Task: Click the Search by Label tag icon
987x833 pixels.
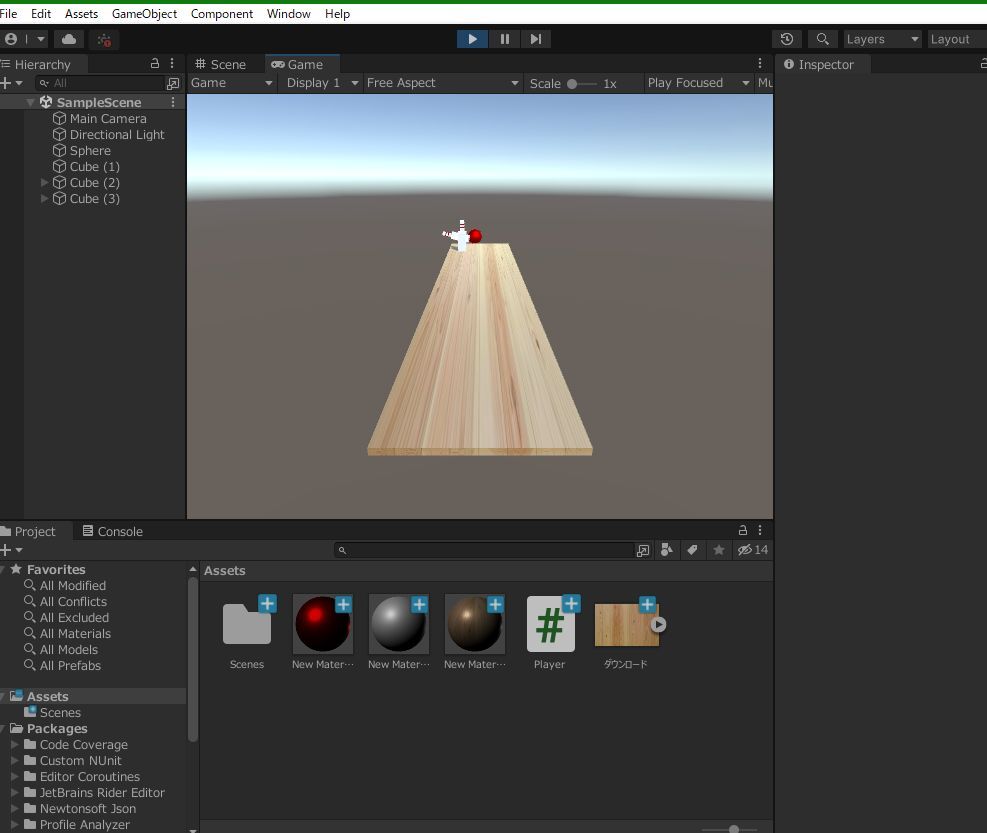Action: coord(692,550)
